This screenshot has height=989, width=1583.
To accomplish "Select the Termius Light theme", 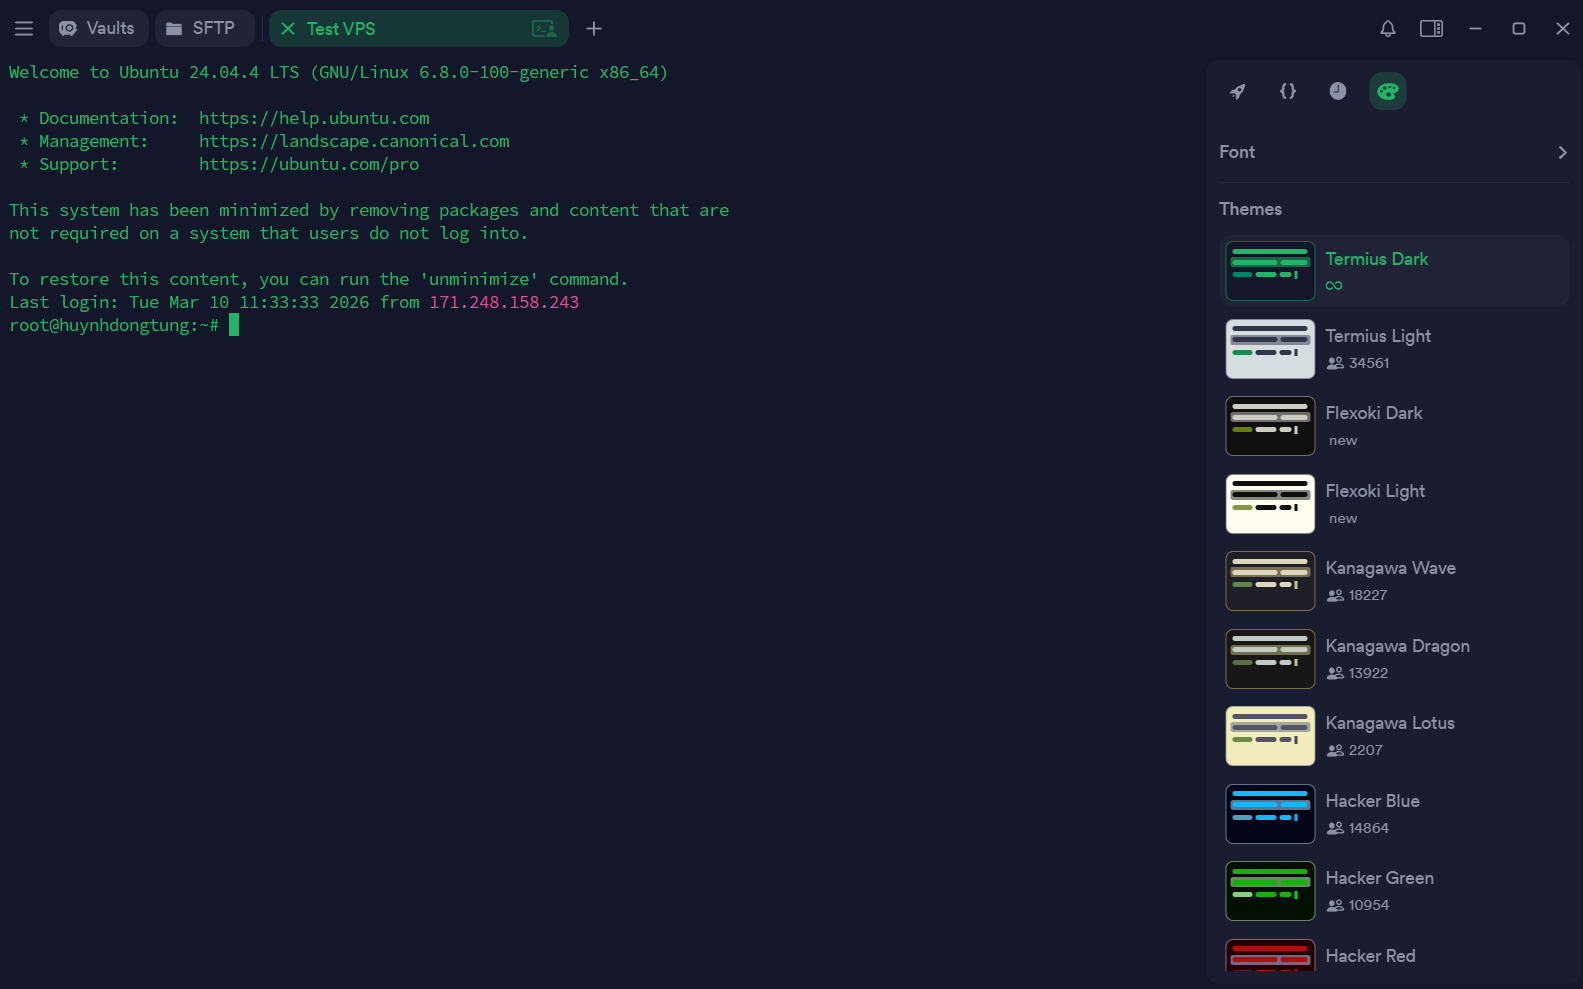I will (1377, 348).
